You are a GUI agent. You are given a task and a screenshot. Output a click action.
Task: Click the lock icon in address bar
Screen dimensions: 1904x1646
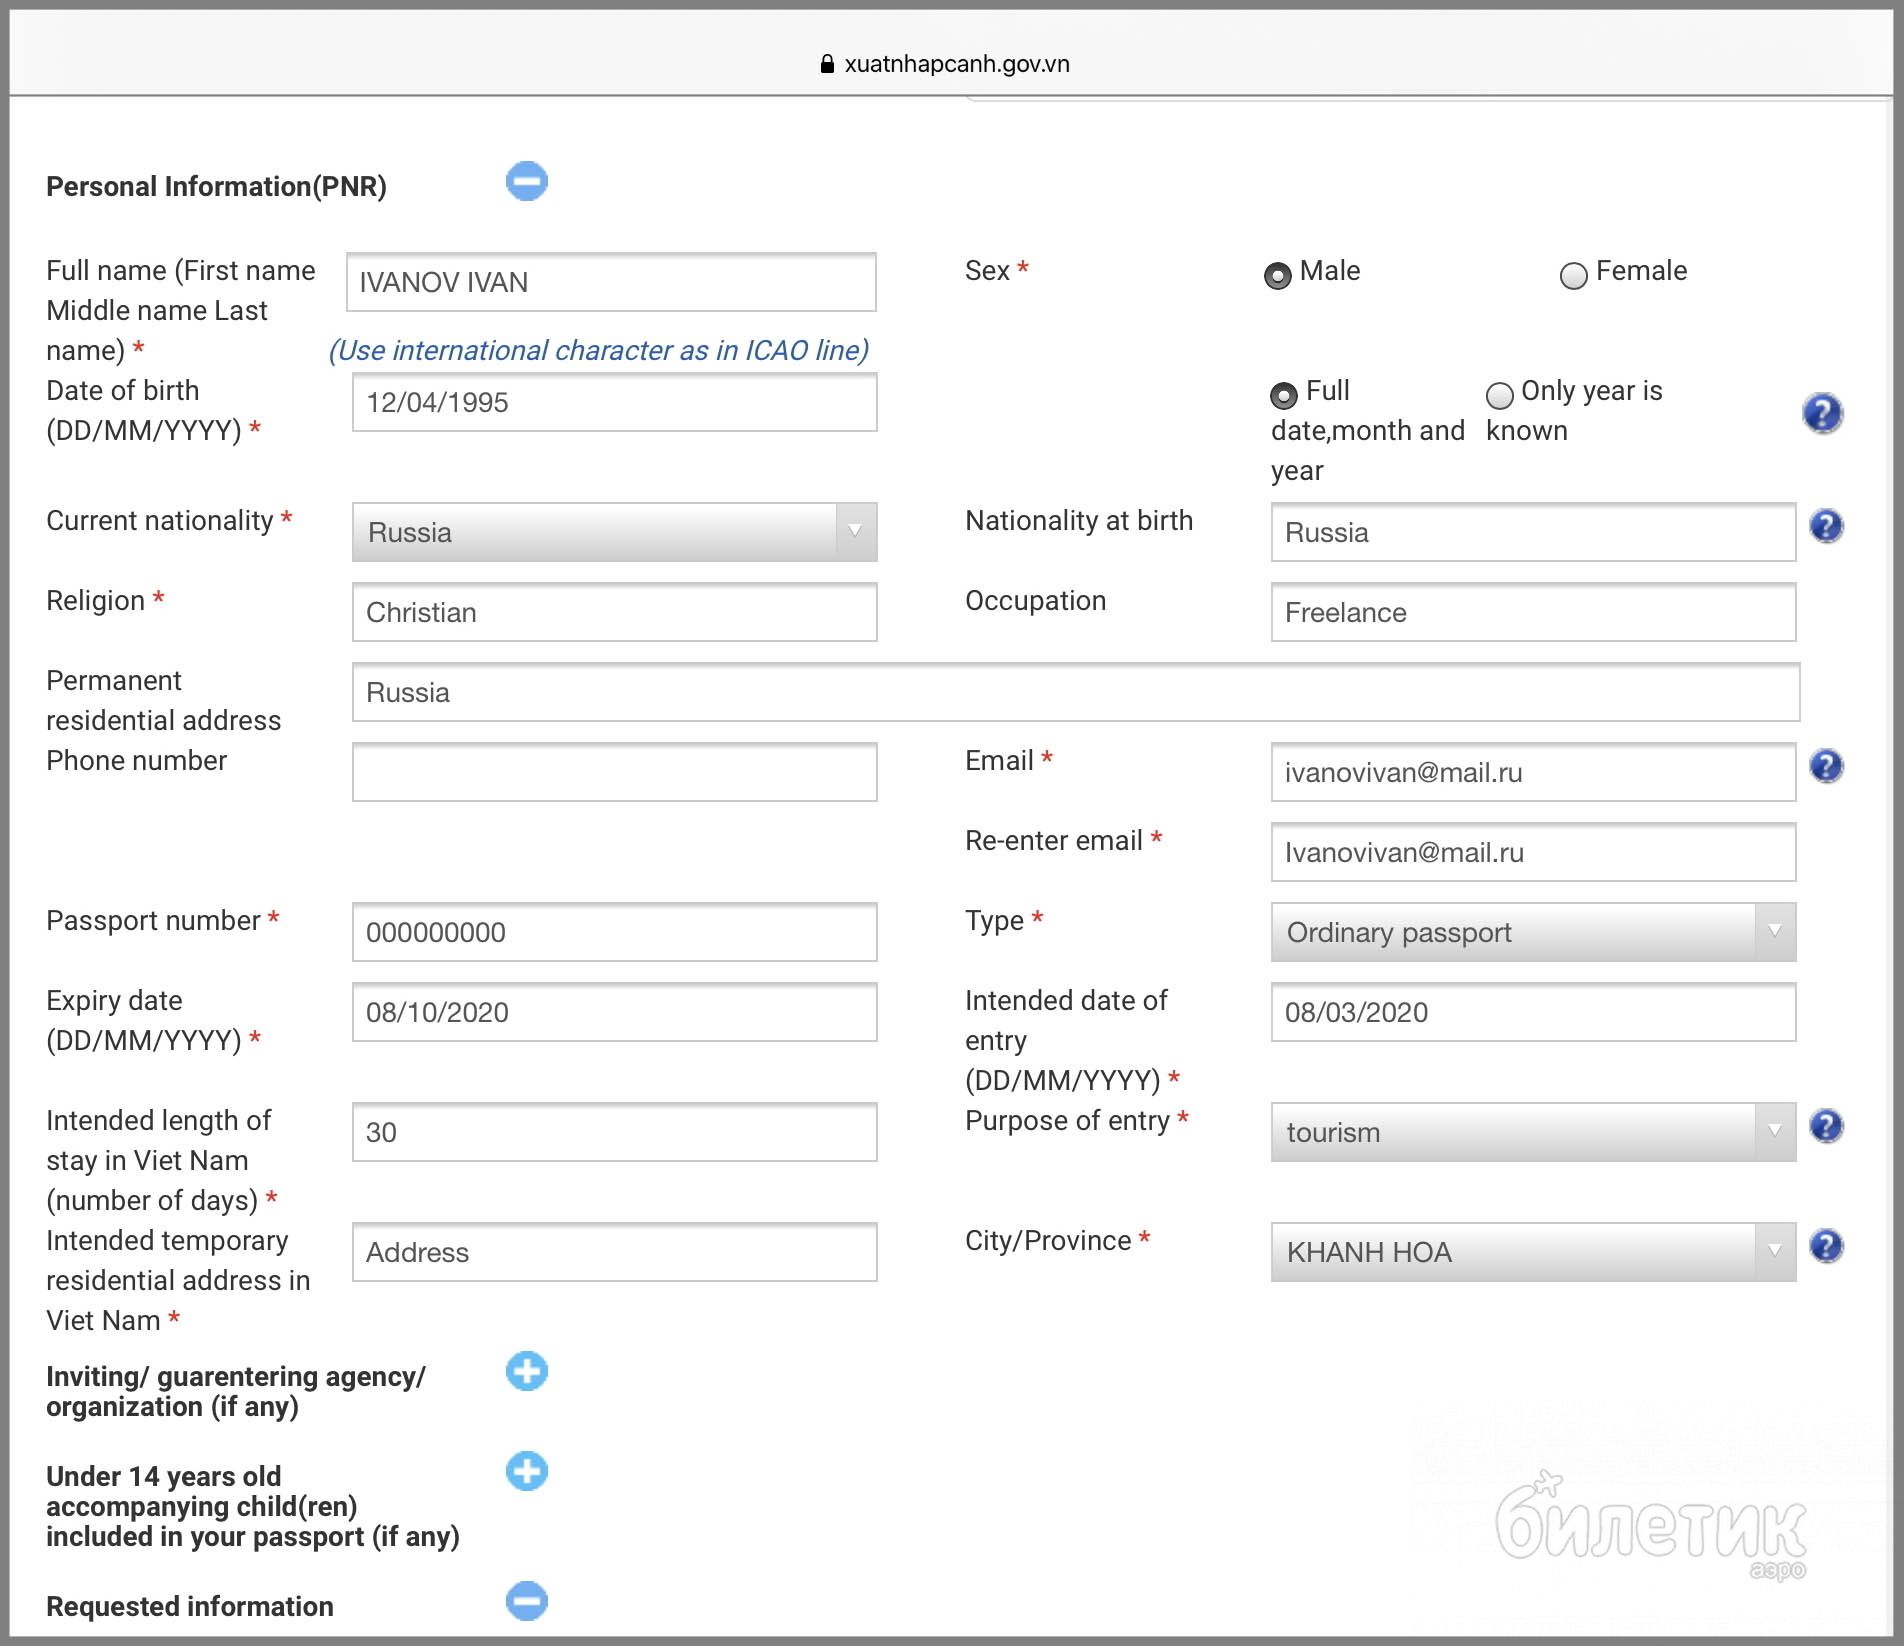(x=827, y=64)
